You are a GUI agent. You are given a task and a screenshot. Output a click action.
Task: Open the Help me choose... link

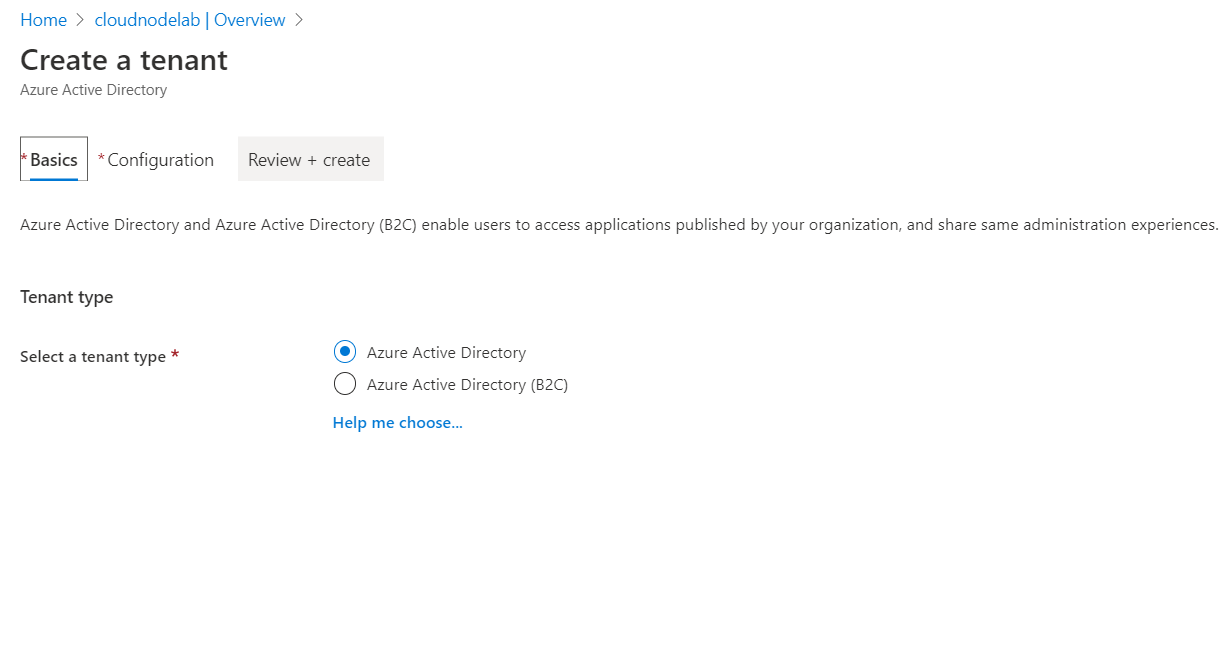coord(397,423)
